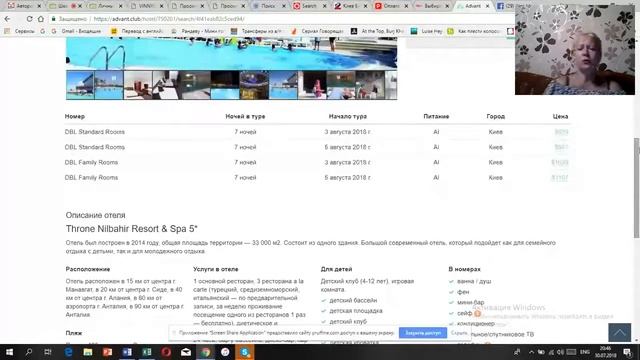Click the taskbar clock and date
This screenshot has height=360, width=640.
point(605,352)
